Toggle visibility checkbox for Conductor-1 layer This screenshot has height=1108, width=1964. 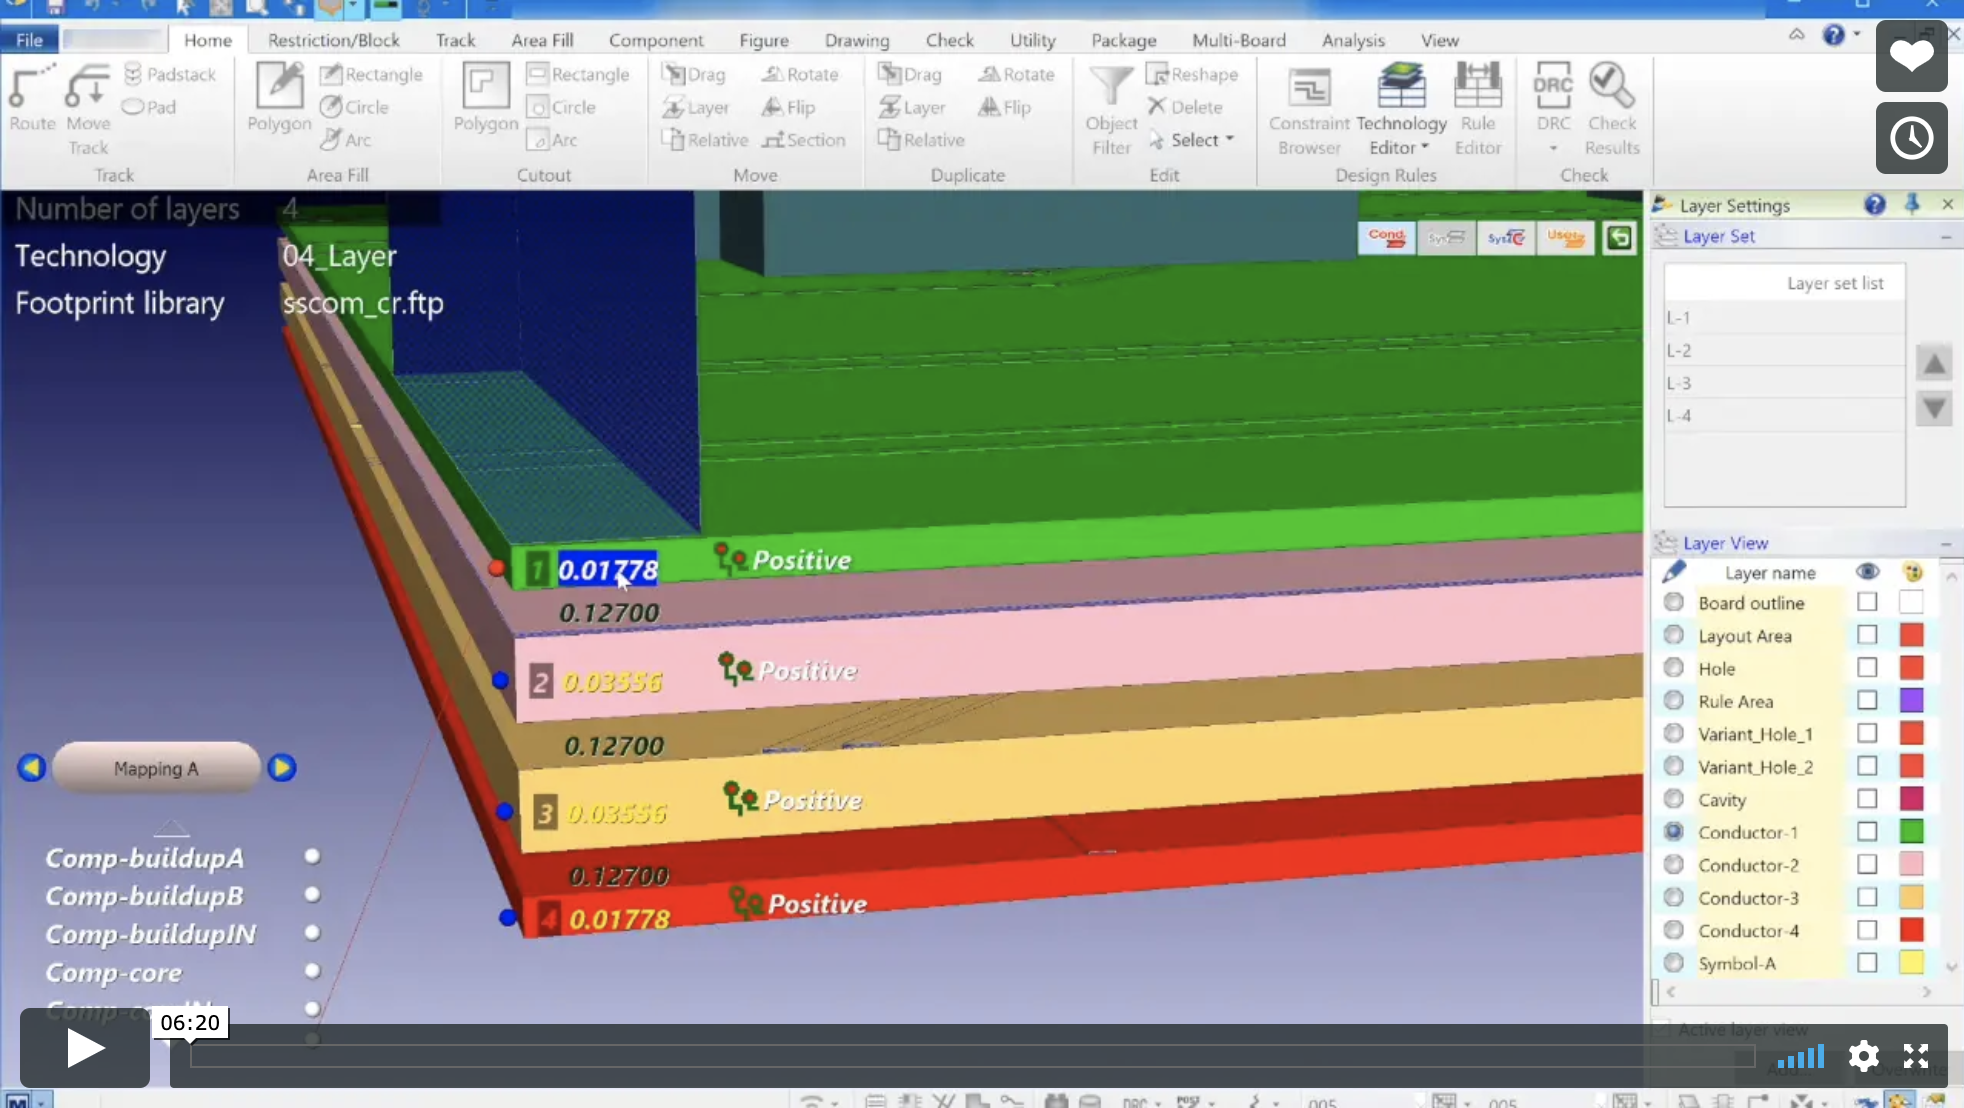1866,831
